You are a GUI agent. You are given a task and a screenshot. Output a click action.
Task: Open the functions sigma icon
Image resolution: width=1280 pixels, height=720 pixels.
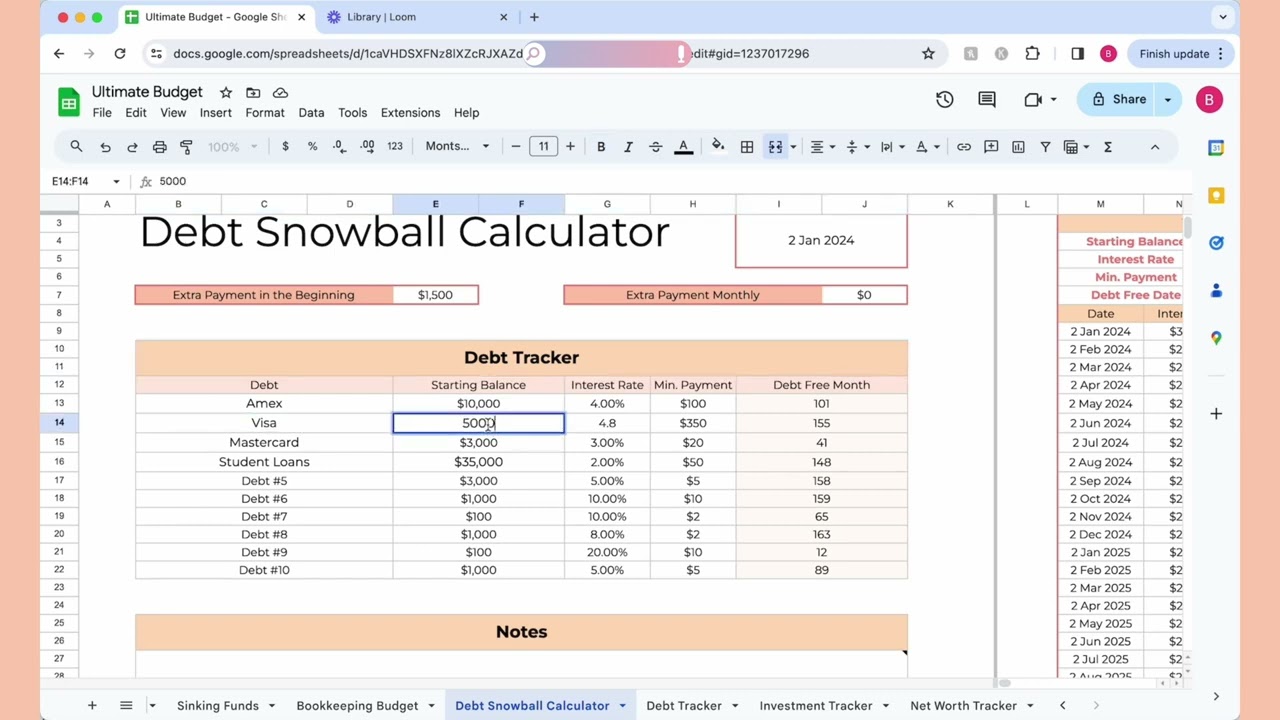[x=1107, y=147]
